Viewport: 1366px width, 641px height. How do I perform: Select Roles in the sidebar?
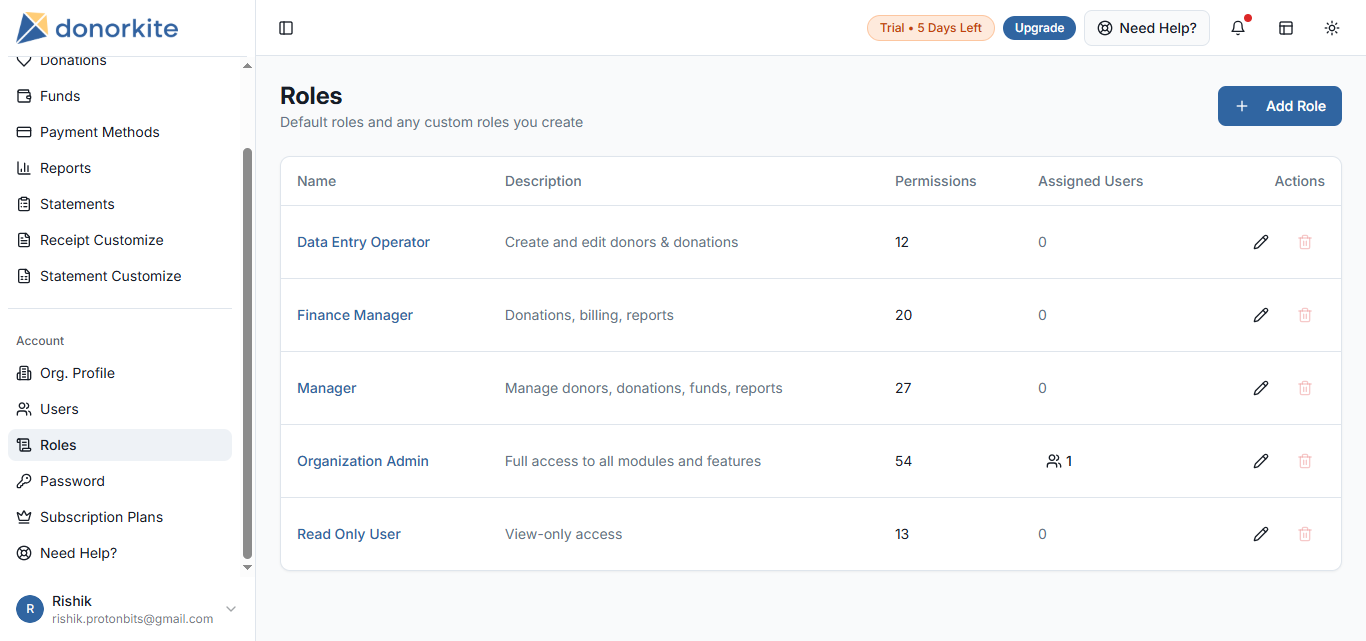(x=120, y=445)
